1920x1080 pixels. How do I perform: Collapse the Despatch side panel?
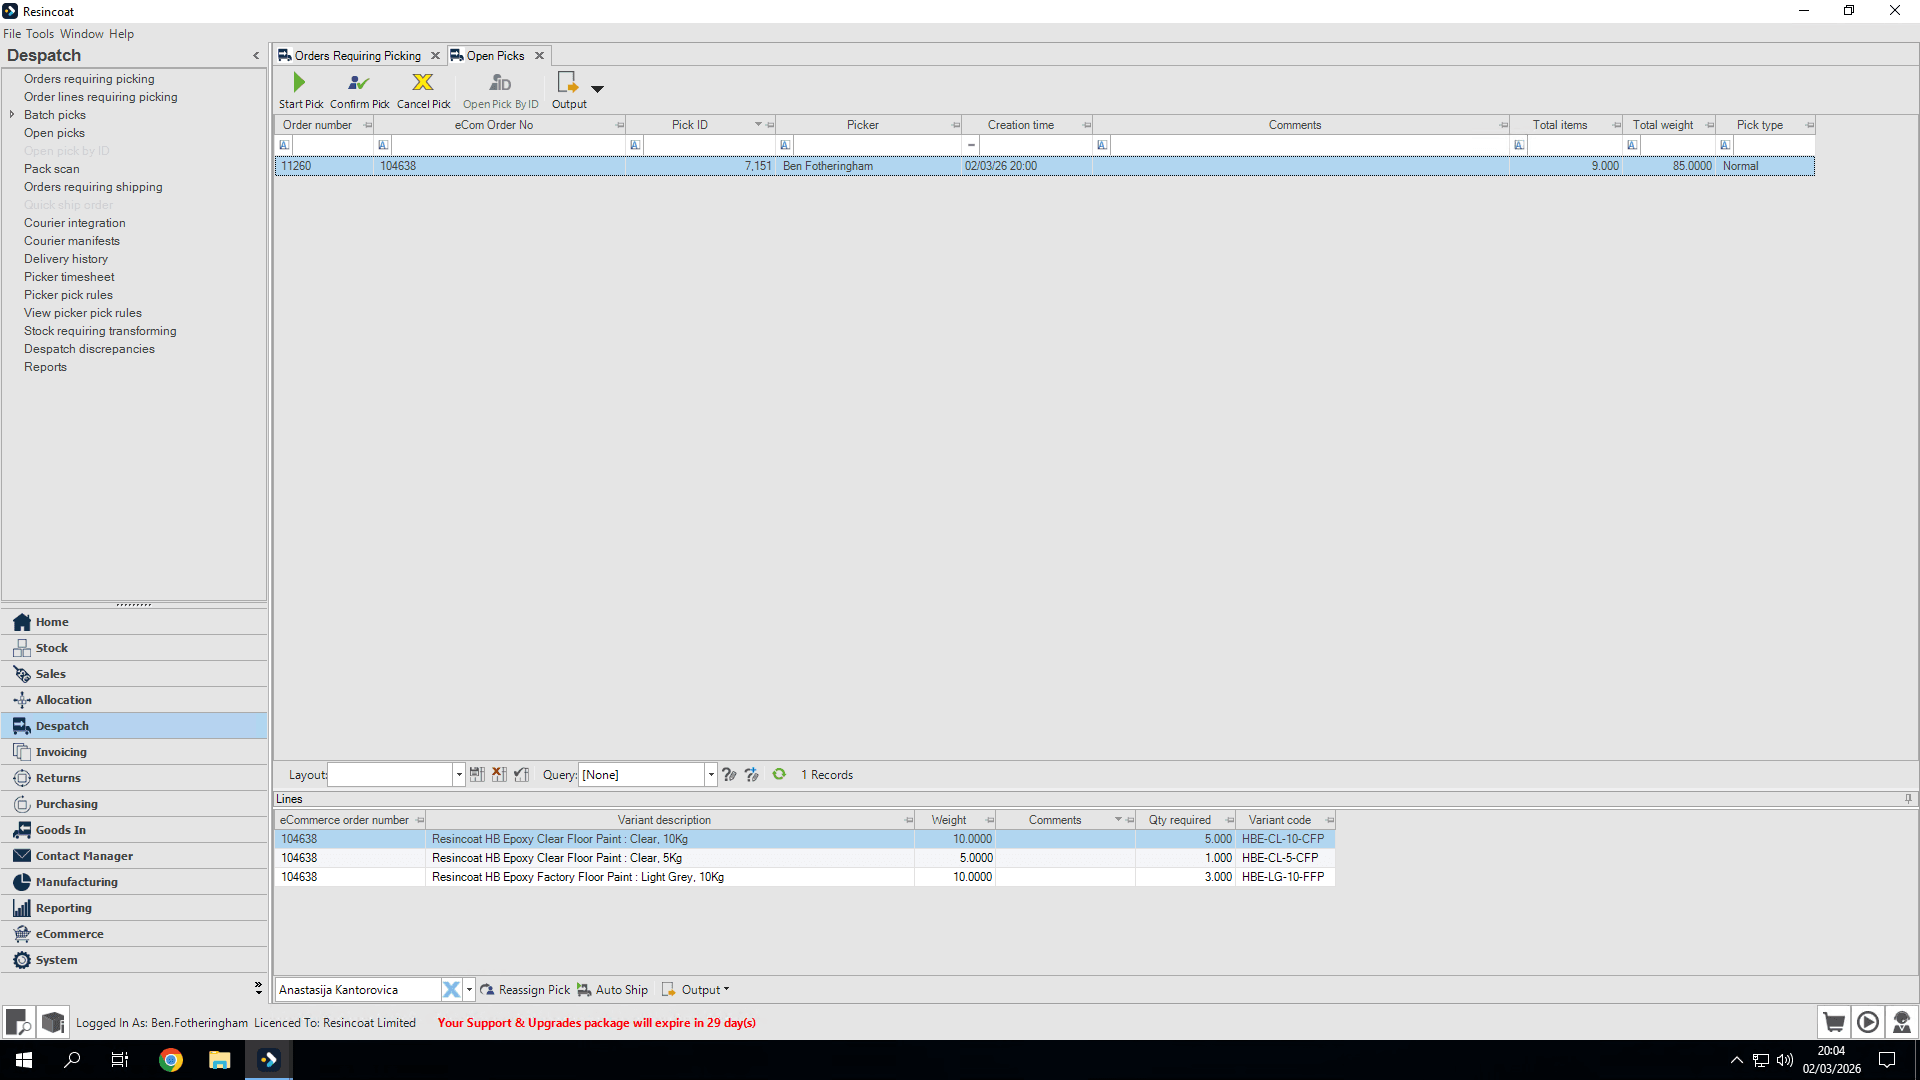tap(256, 56)
